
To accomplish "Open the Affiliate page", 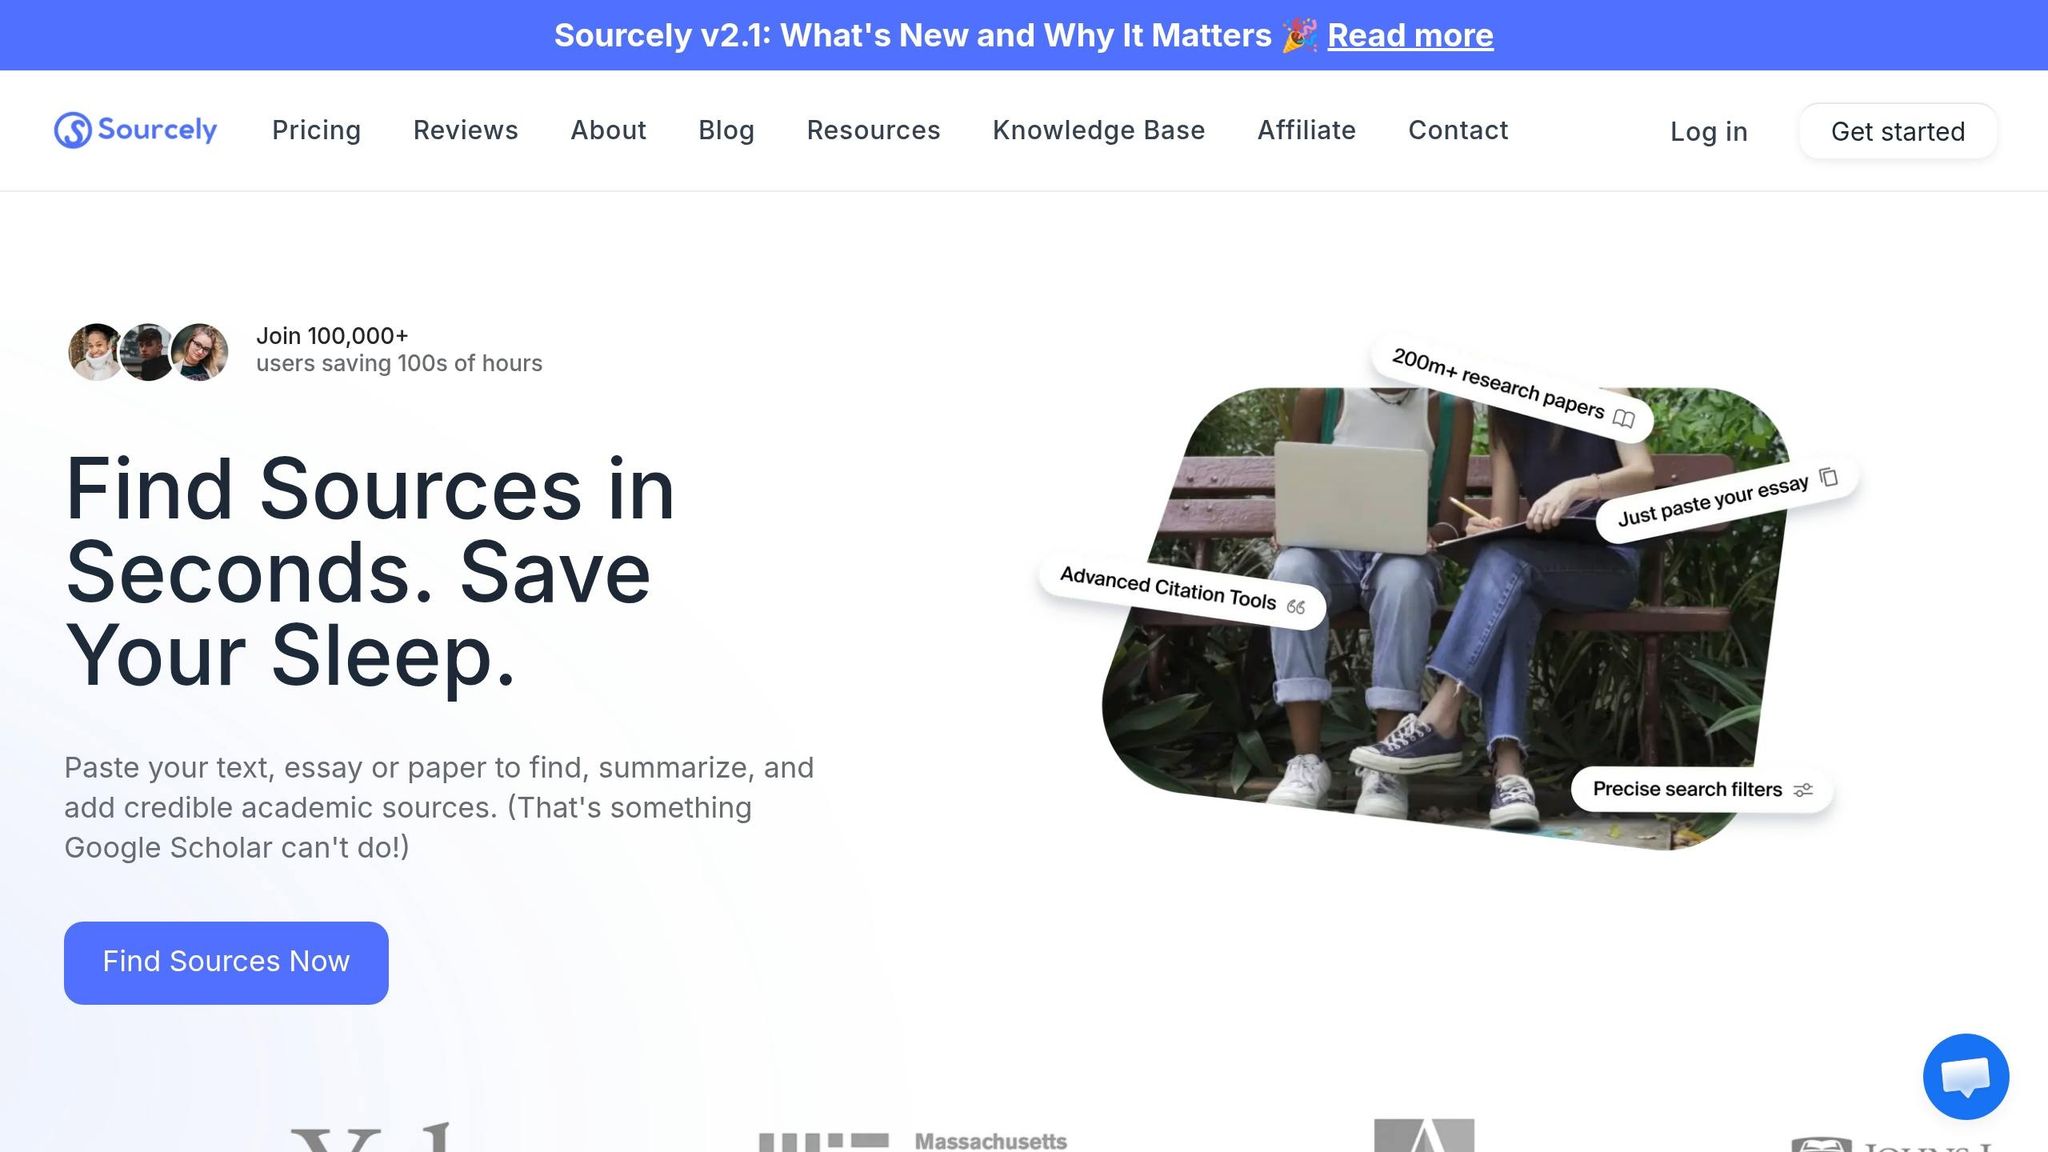I will click(1306, 130).
